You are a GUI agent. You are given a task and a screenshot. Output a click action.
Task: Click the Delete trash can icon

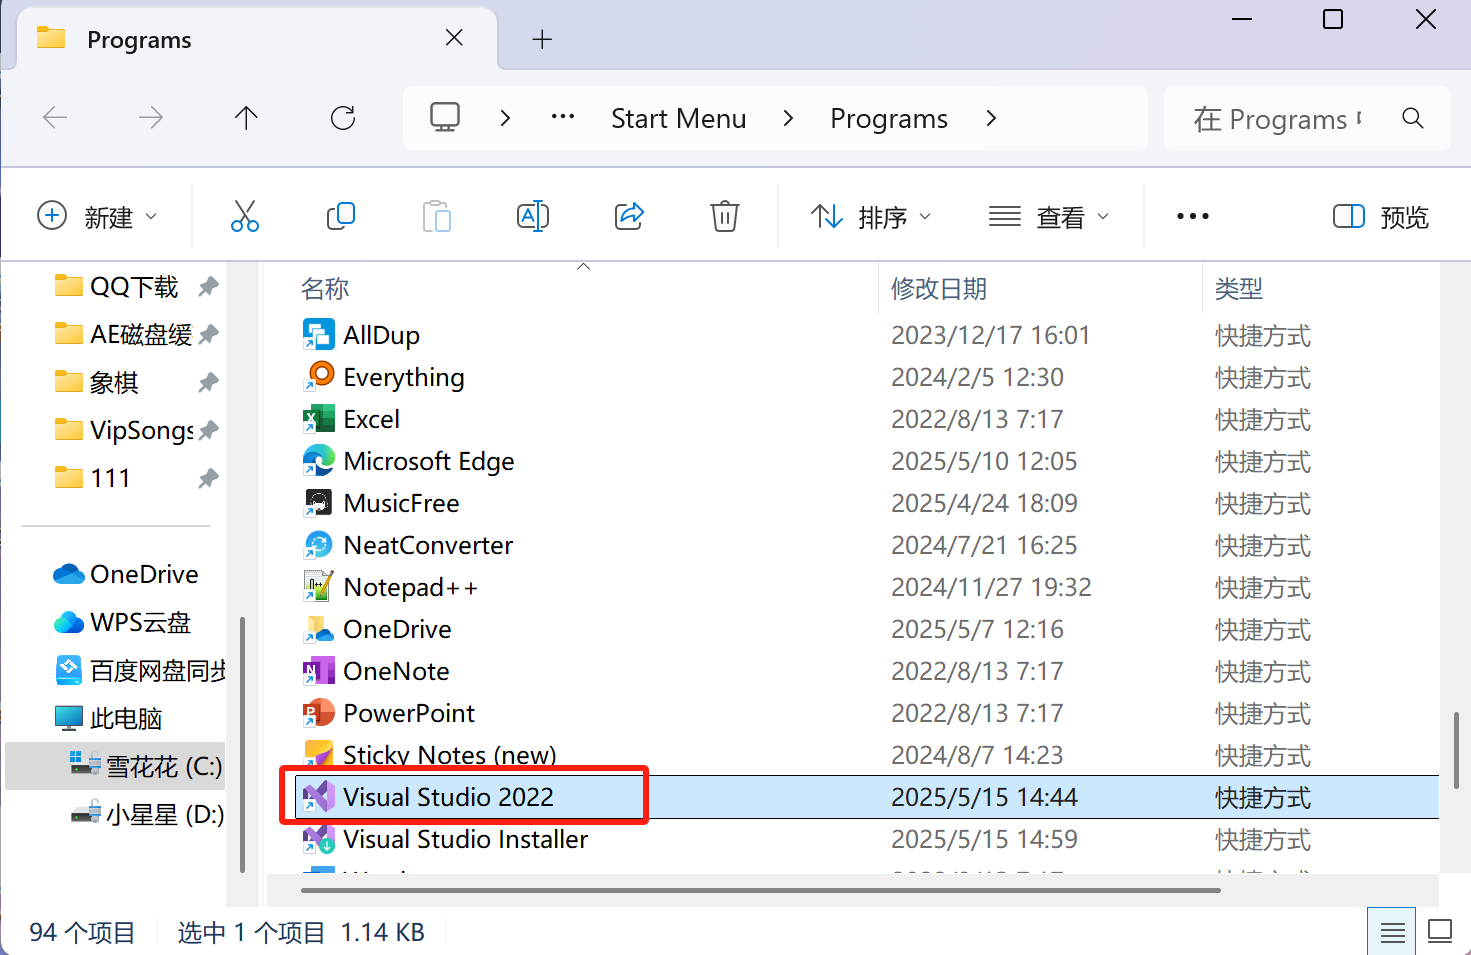[725, 216]
